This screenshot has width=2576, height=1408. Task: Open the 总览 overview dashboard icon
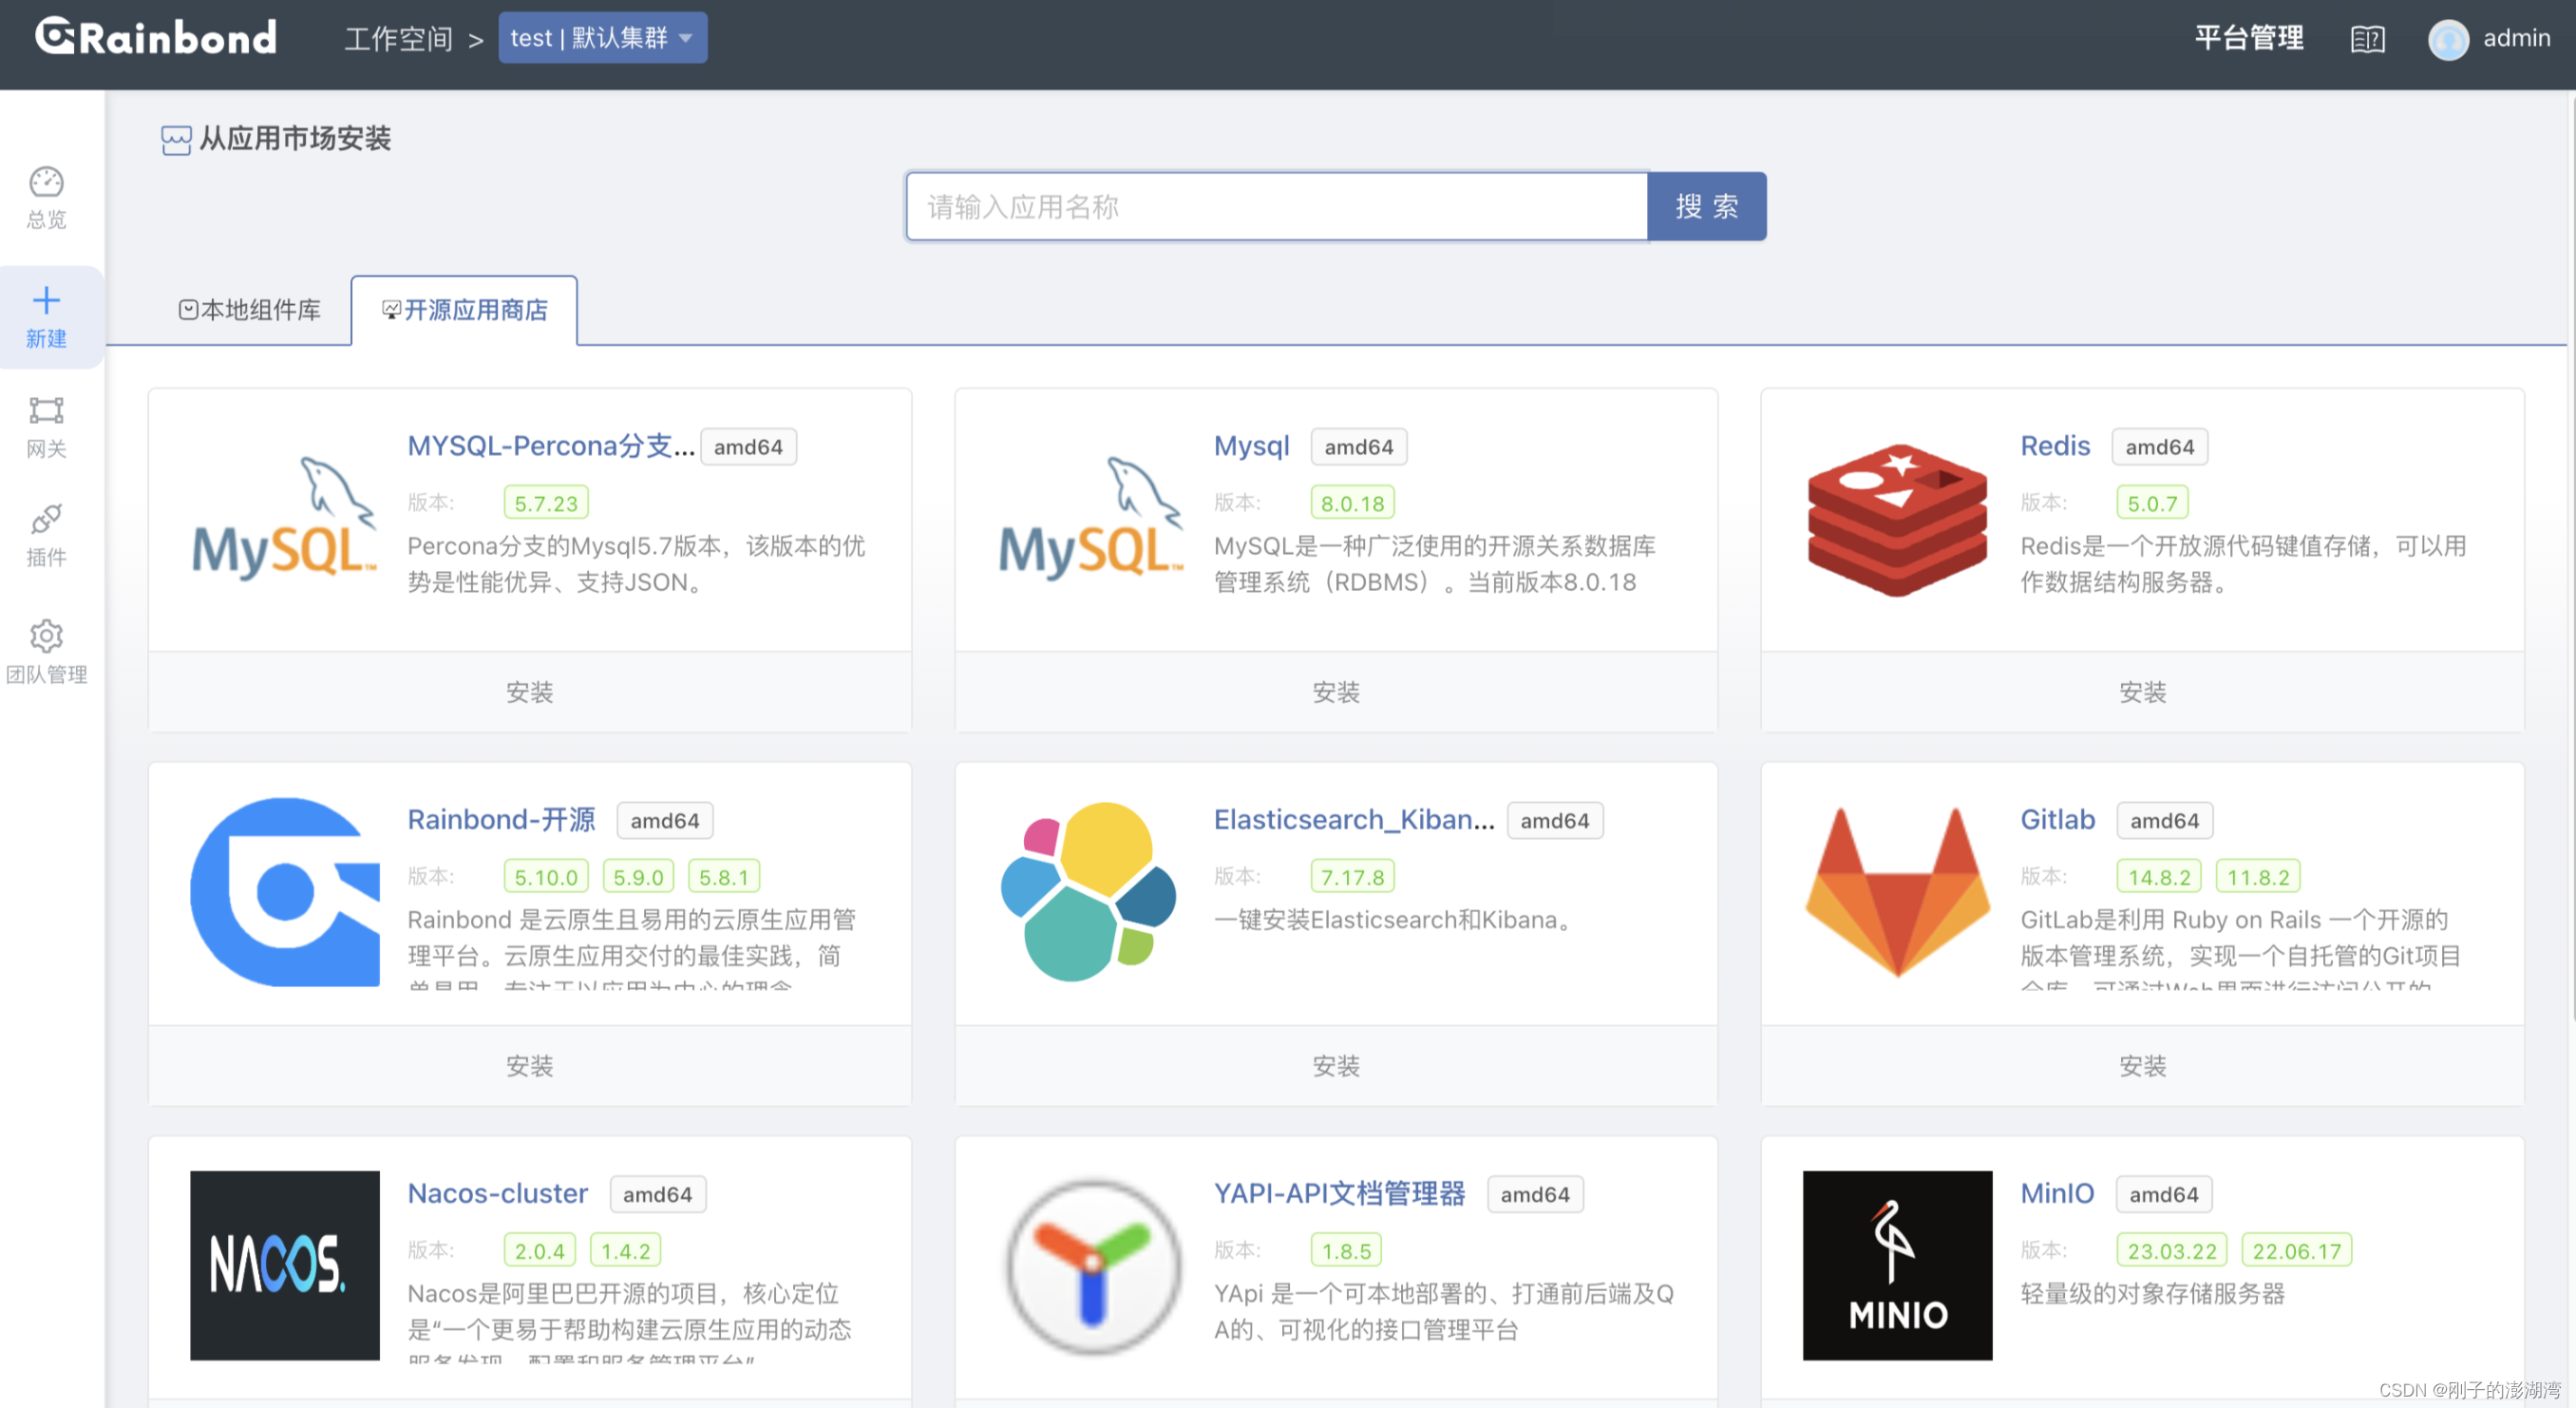46,182
